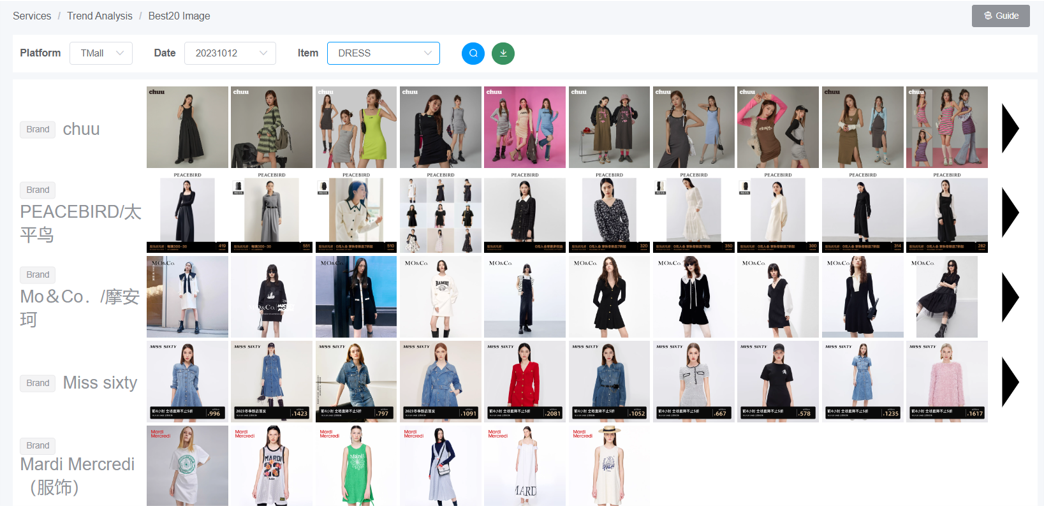Select the Miss sixty brand name
The image size is (1044, 506).
(x=100, y=383)
